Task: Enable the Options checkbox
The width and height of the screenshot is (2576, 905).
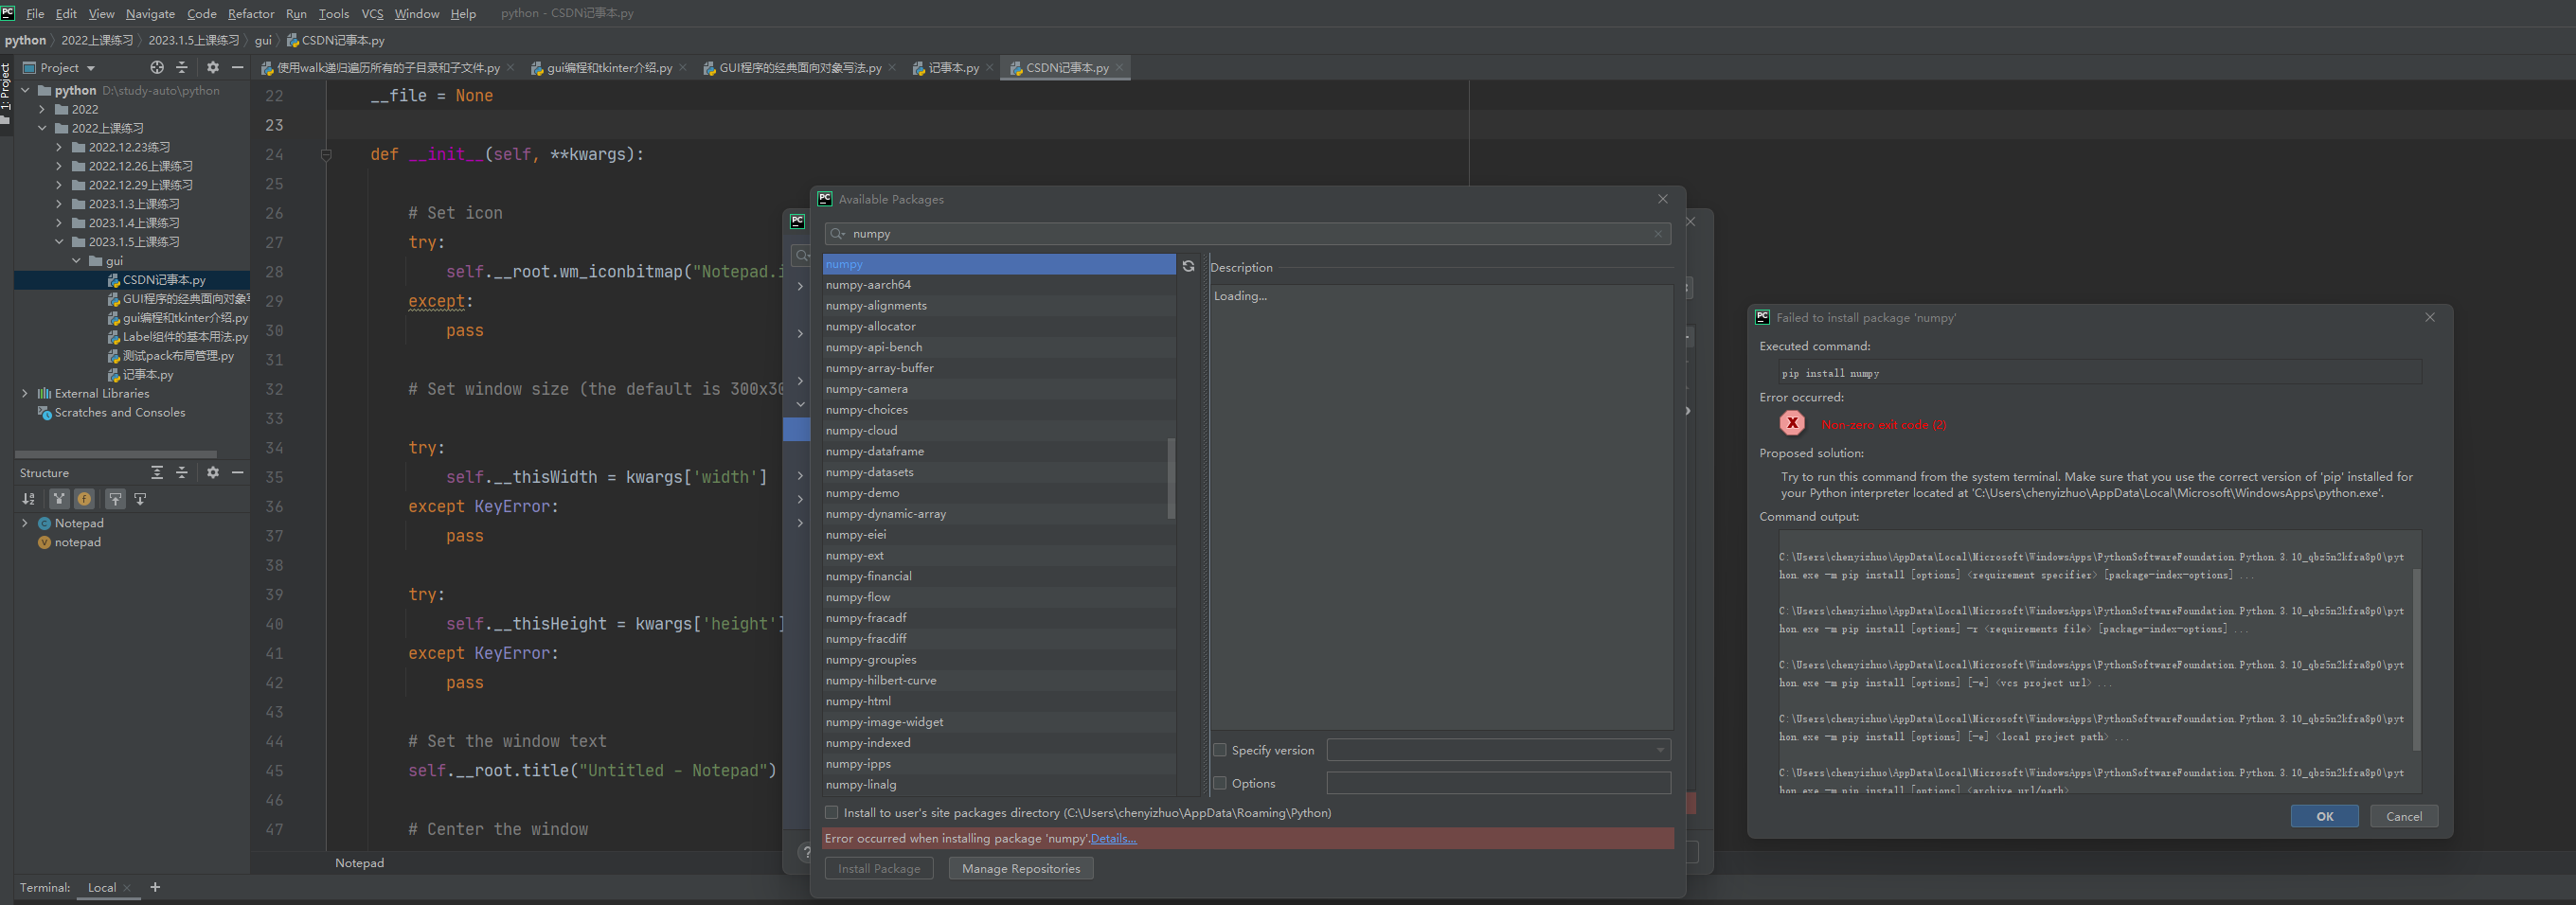Action: click(1219, 783)
